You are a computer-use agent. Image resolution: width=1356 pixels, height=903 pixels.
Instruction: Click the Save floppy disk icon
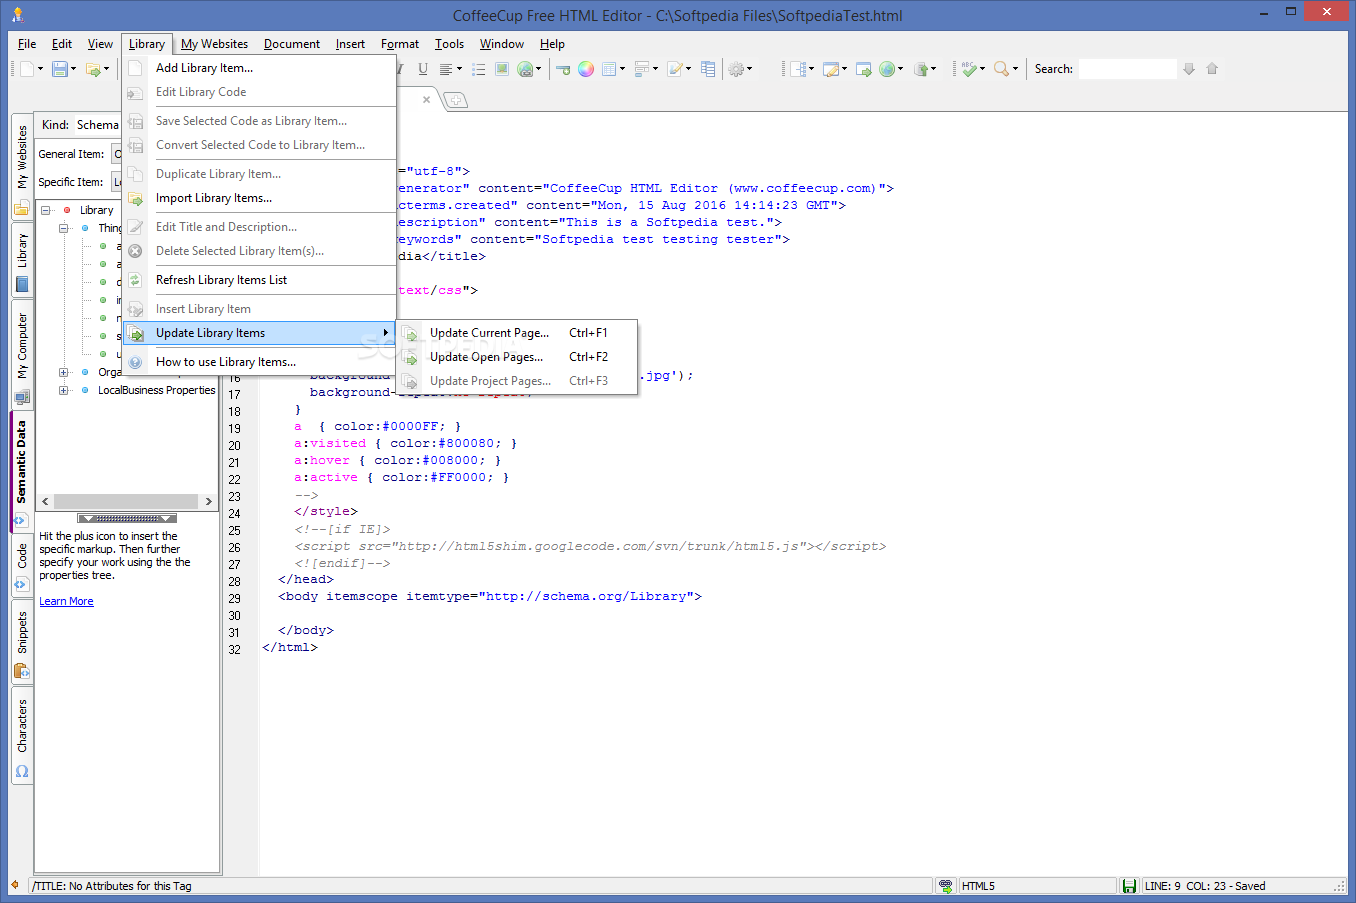click(x=60, y=69)
